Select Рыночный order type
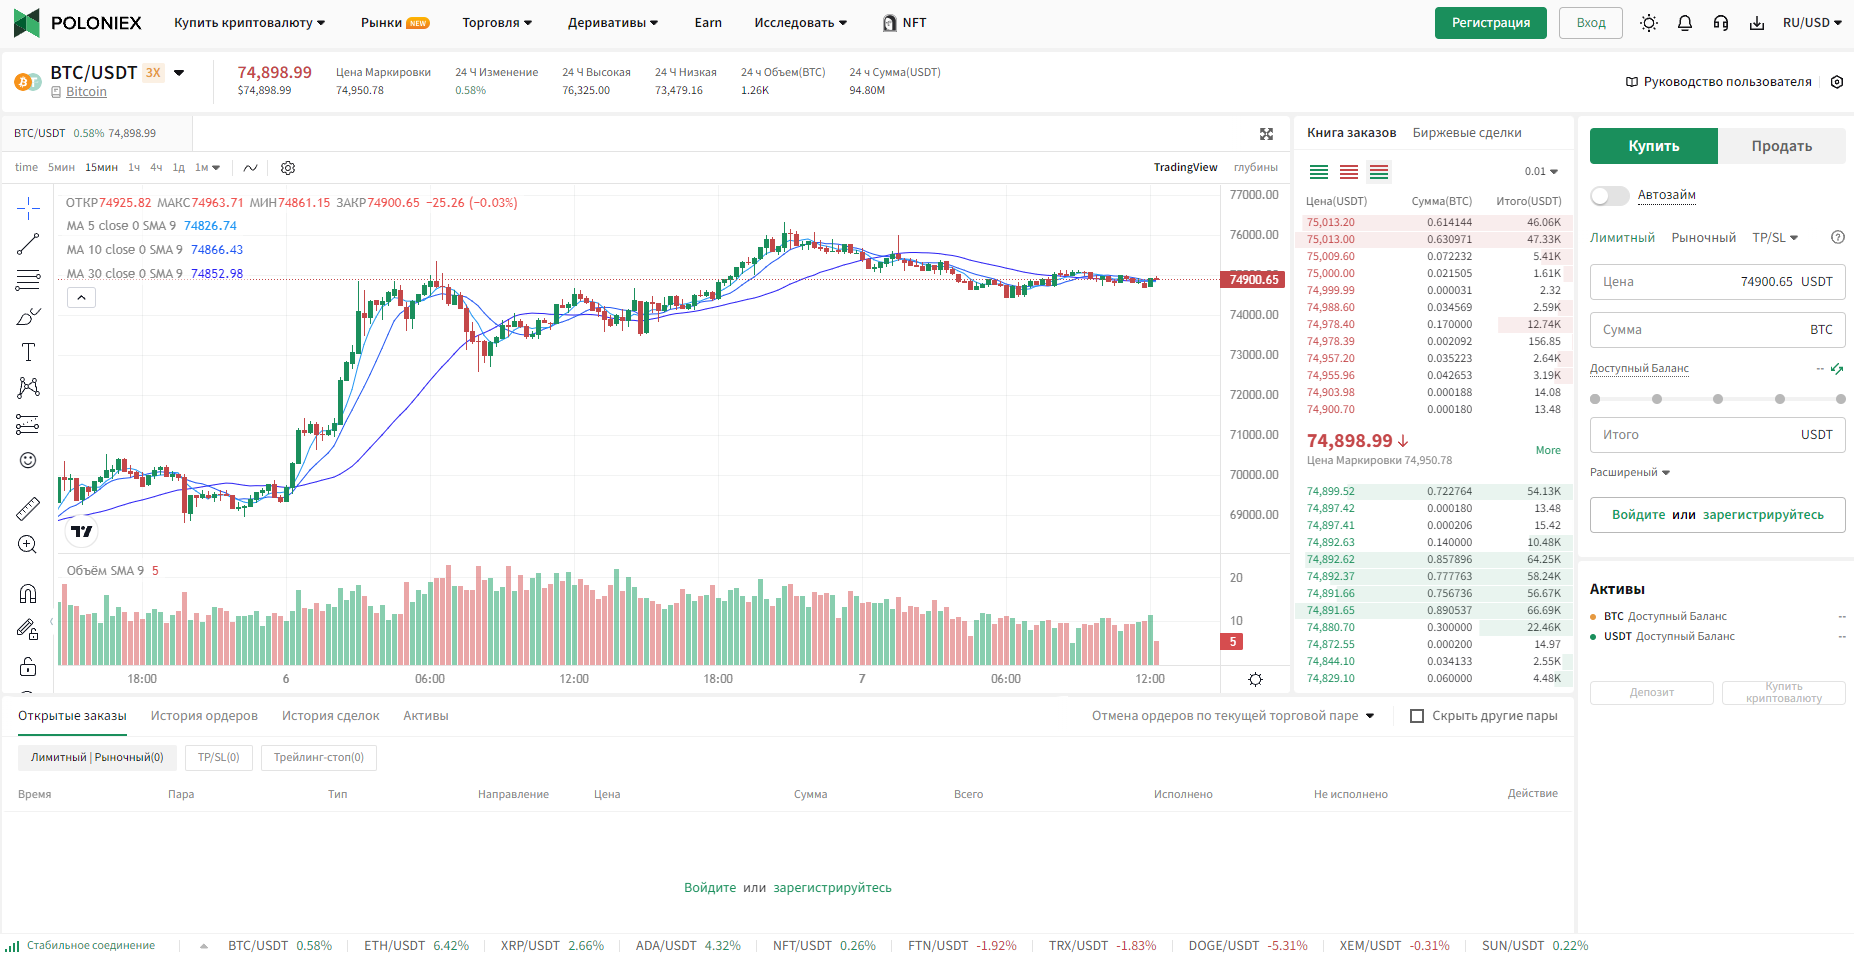The image size is (1854, 955). pyautogui.click(x=1703, y=238)
